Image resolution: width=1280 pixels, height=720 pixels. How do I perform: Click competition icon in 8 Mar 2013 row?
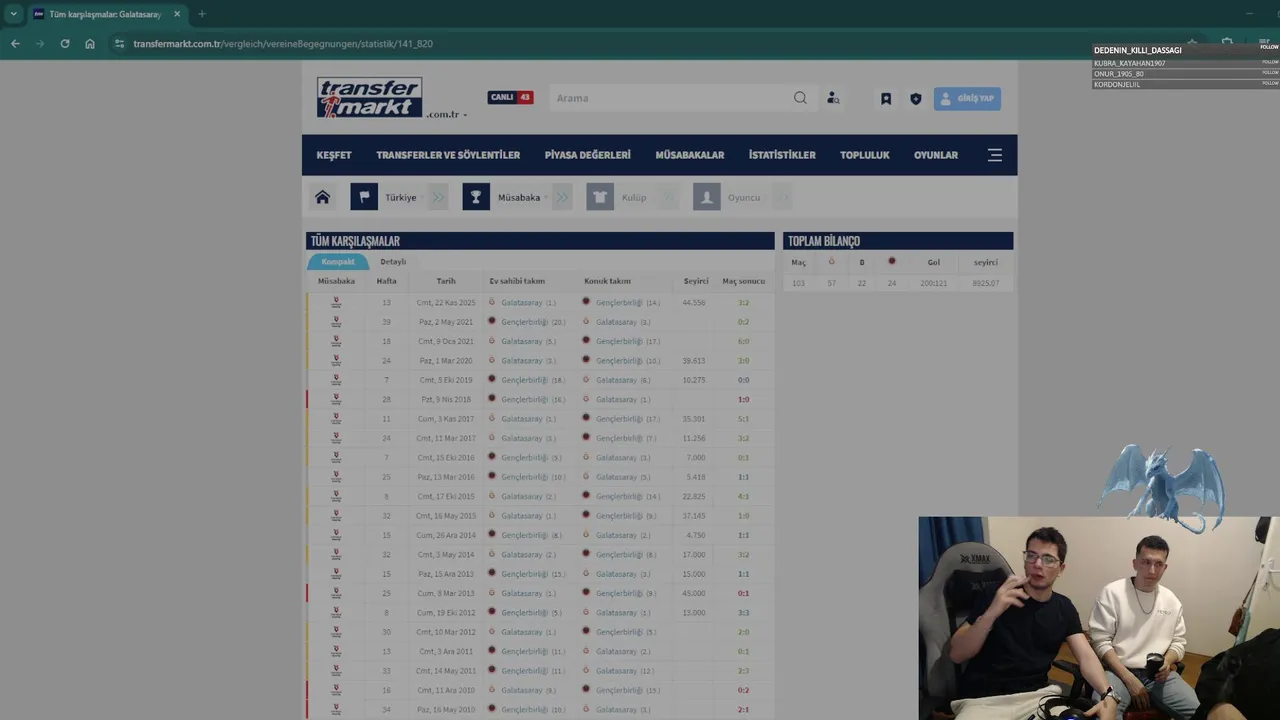point(336,593)
